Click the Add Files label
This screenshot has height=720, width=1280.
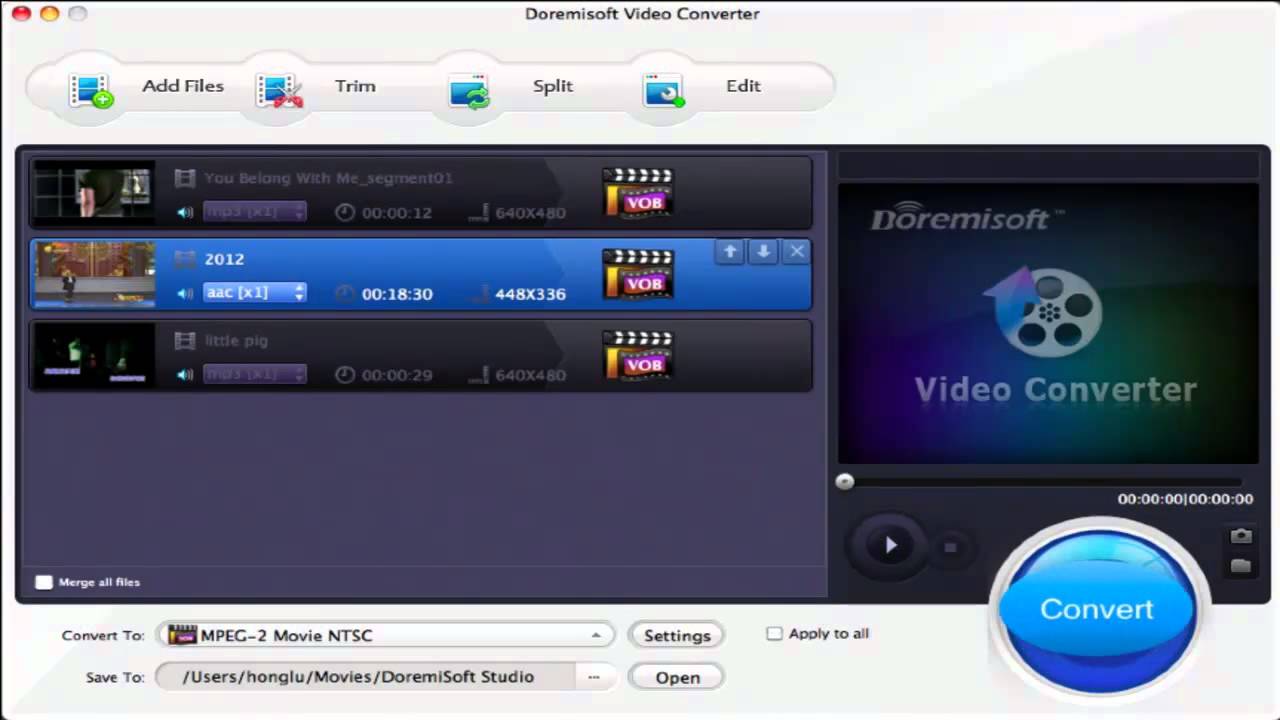coord(183,86)
